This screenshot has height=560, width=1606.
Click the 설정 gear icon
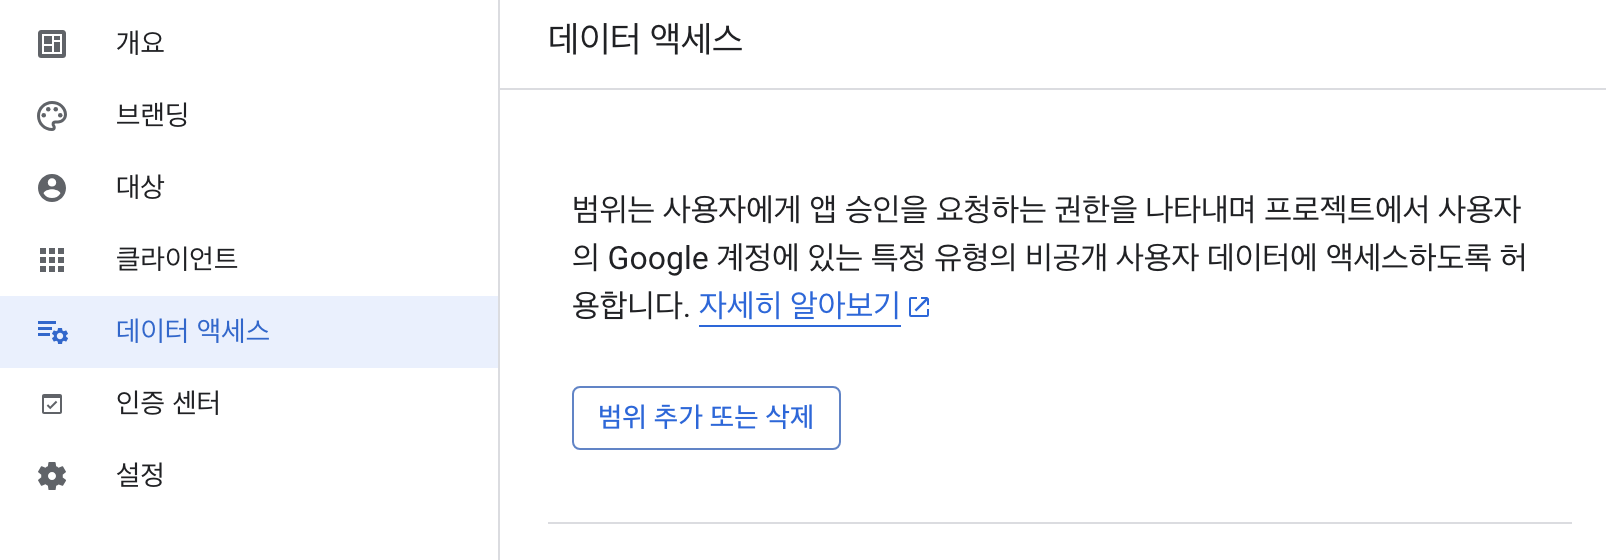pyautogui.click(x=52, y=476)
